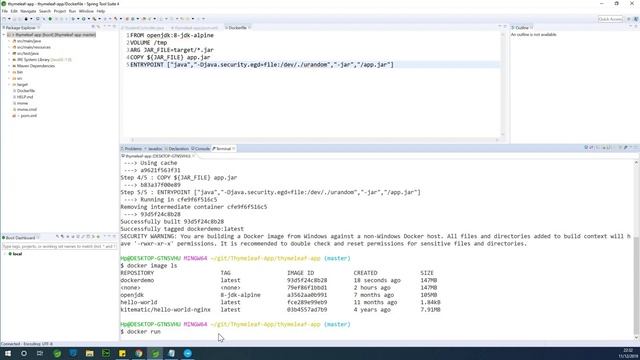Collapse all in Package Explorer toolbar
Viewport: 640px width, 360px height.
coord(93,27)
